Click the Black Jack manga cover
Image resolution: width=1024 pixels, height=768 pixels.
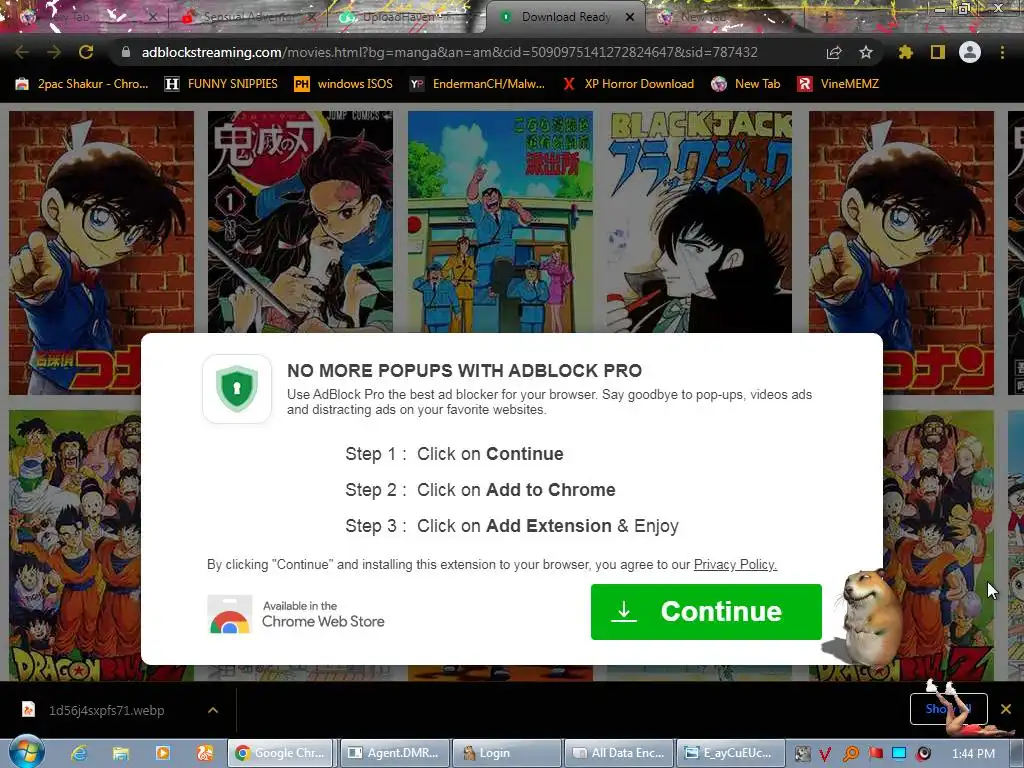[x=699, y=222]
